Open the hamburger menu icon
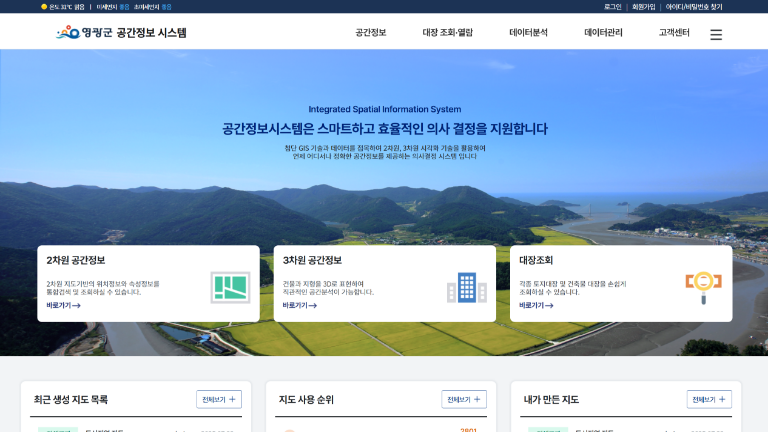The width and height of the screenshot is (768, 432). click(715, 34)
